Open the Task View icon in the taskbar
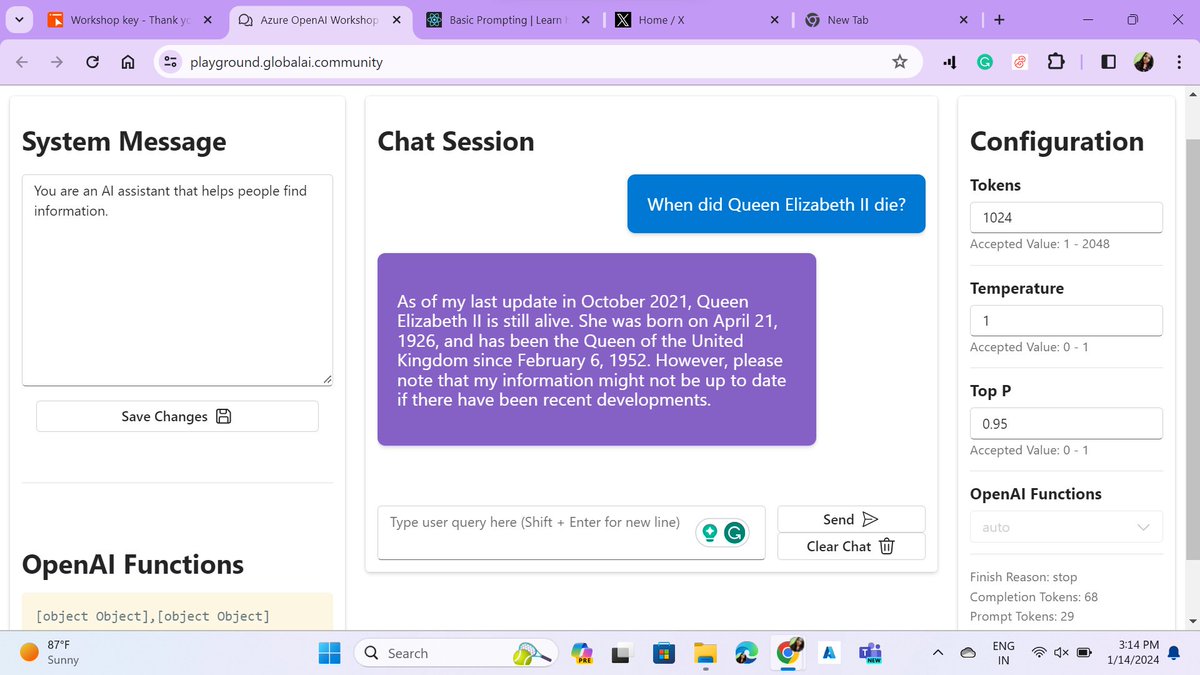Viewport: 1200px width, 675px height. tap(621, 653)
